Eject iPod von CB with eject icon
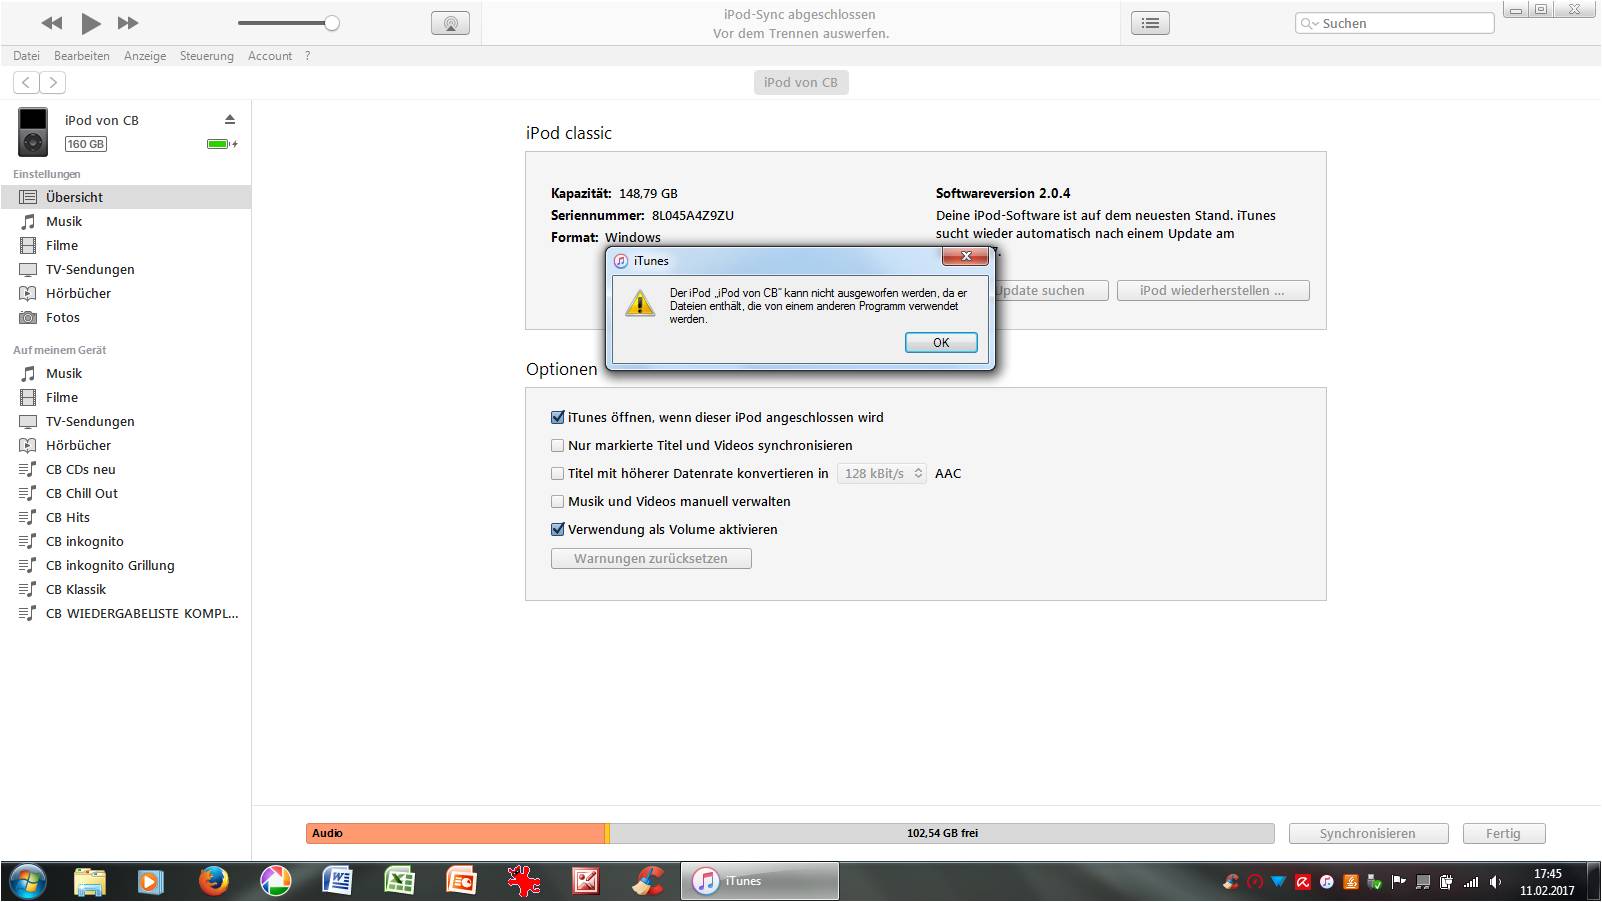 click(230, 120)
